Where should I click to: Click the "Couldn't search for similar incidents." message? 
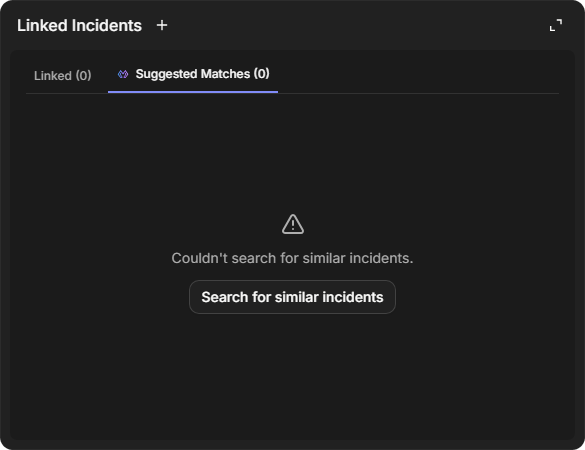tap(292, 258)
